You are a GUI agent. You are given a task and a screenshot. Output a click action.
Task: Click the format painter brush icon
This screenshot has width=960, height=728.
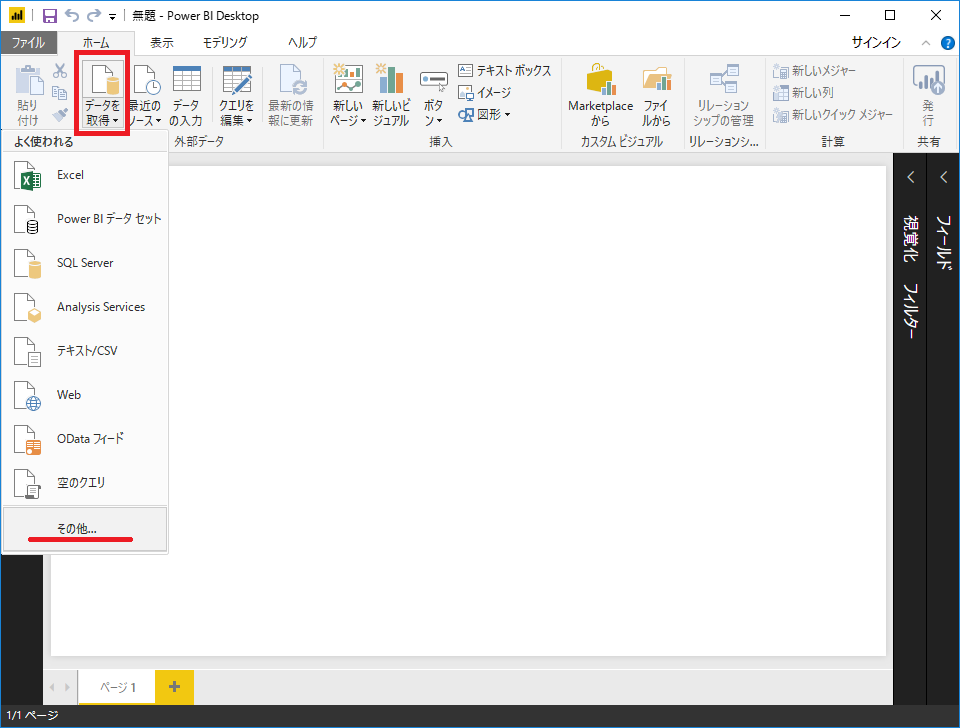click(x=60, y=114)
